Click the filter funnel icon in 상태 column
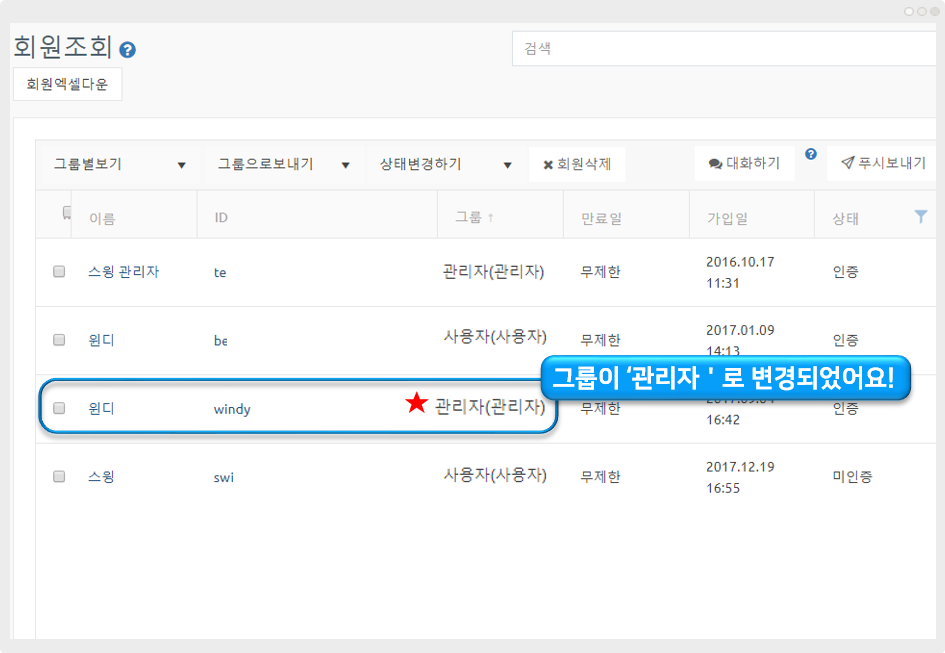 click(x=921, y=216)
